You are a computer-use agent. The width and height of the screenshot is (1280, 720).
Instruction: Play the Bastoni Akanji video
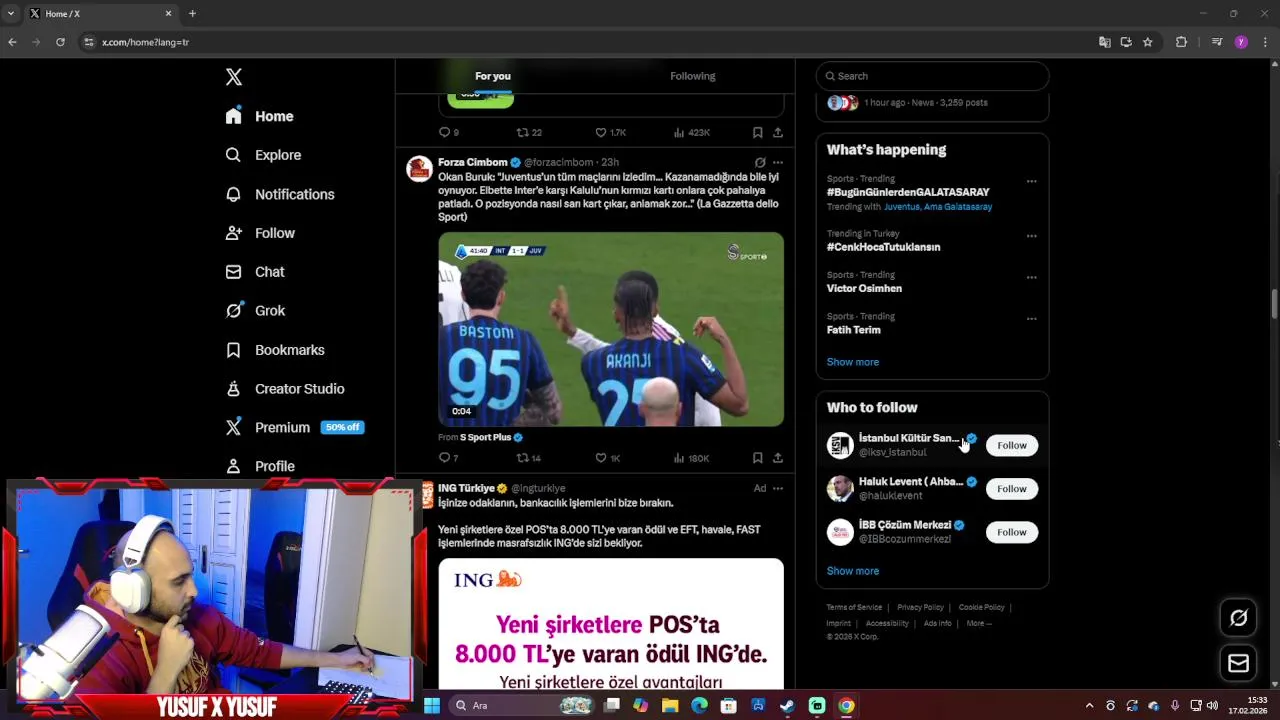click(x=611, y=329)
